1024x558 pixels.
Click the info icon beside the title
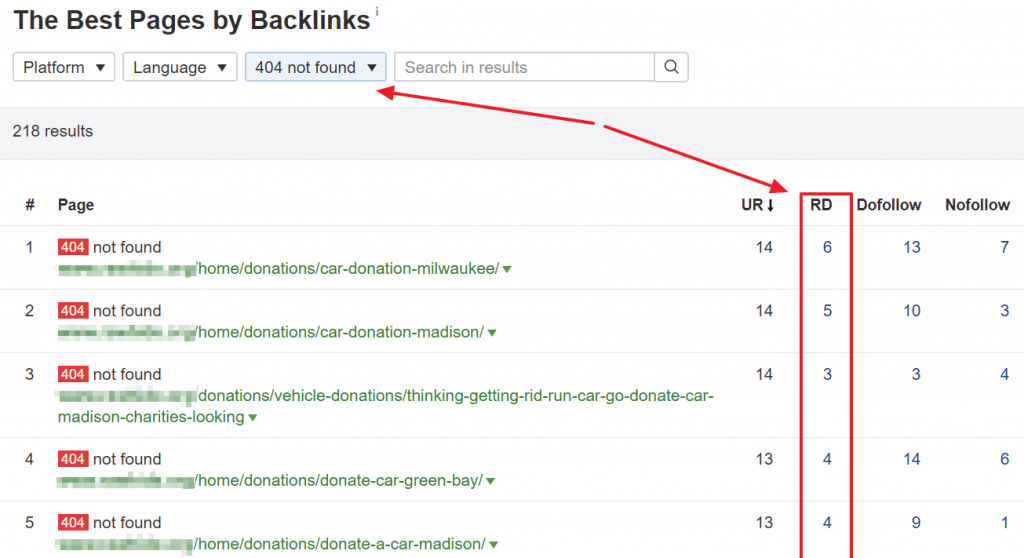[376, 12]
